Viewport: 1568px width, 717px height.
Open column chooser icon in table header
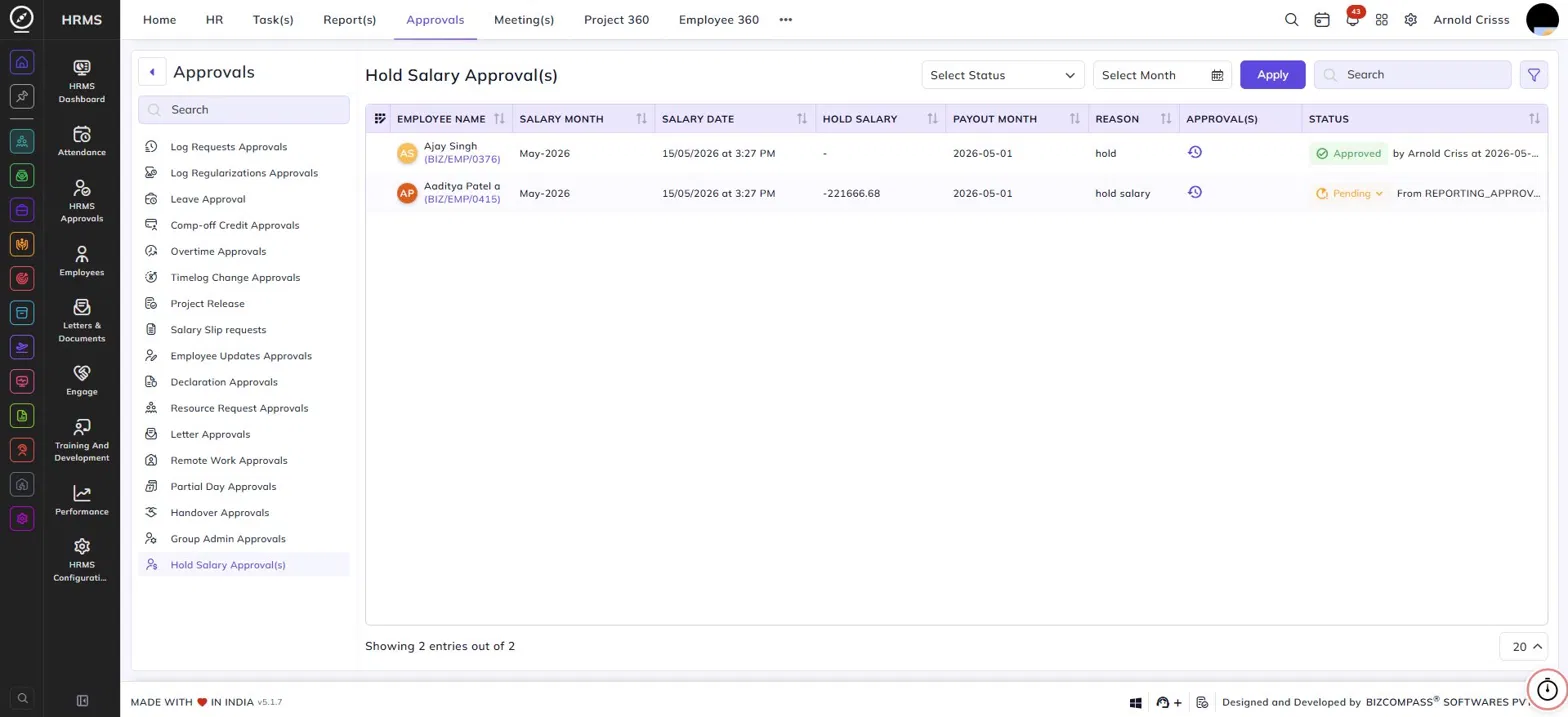[380, 118]
